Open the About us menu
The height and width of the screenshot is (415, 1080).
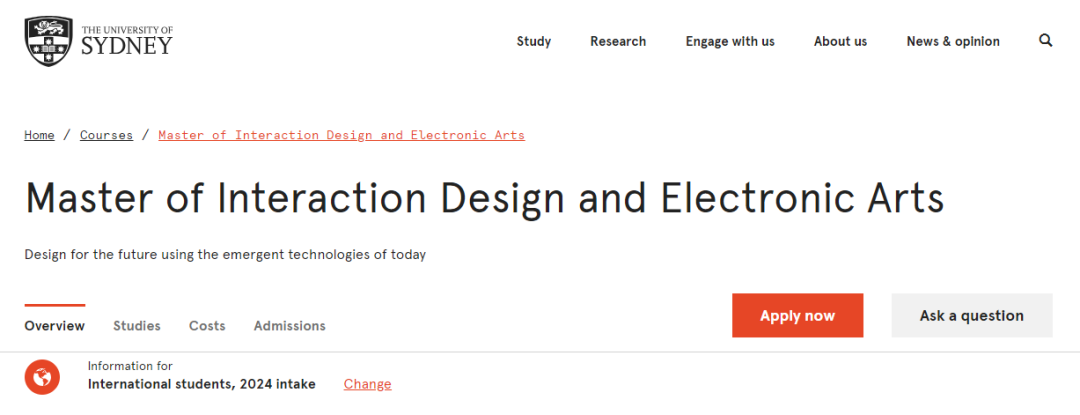pyautogui.click(x=840, y=41)
